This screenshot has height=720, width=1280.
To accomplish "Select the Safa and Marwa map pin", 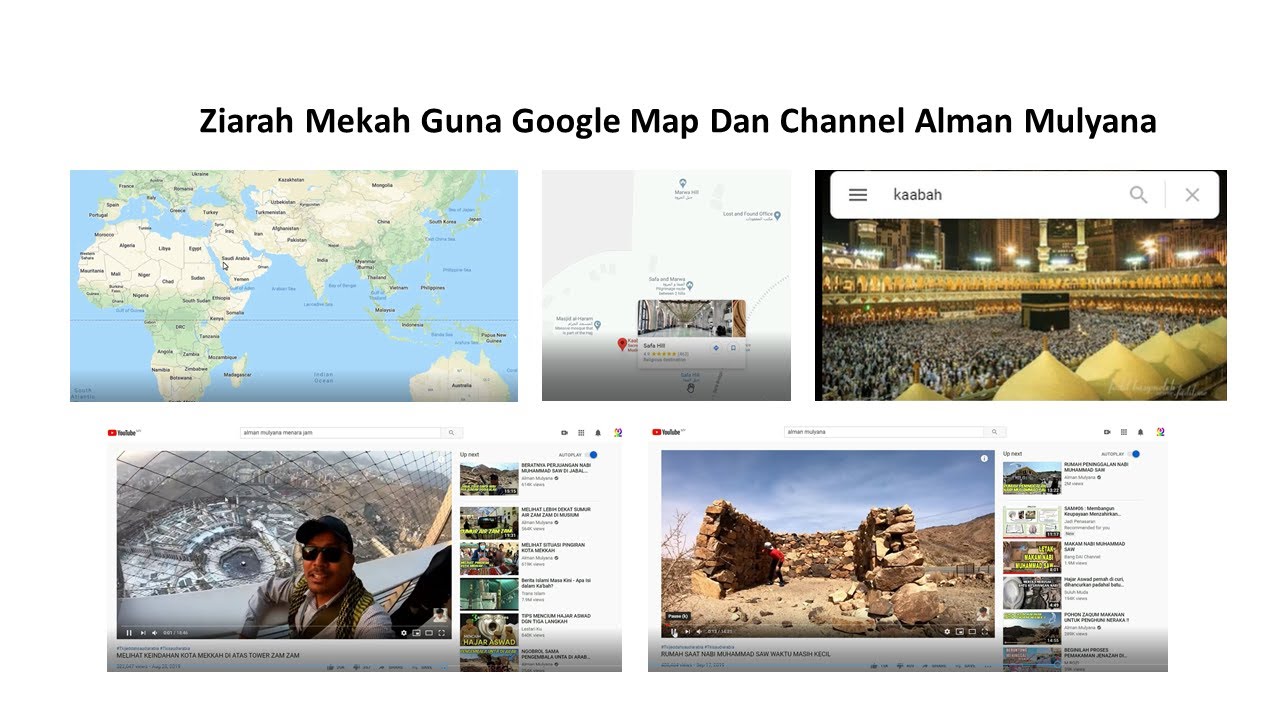I will (690, 286).
